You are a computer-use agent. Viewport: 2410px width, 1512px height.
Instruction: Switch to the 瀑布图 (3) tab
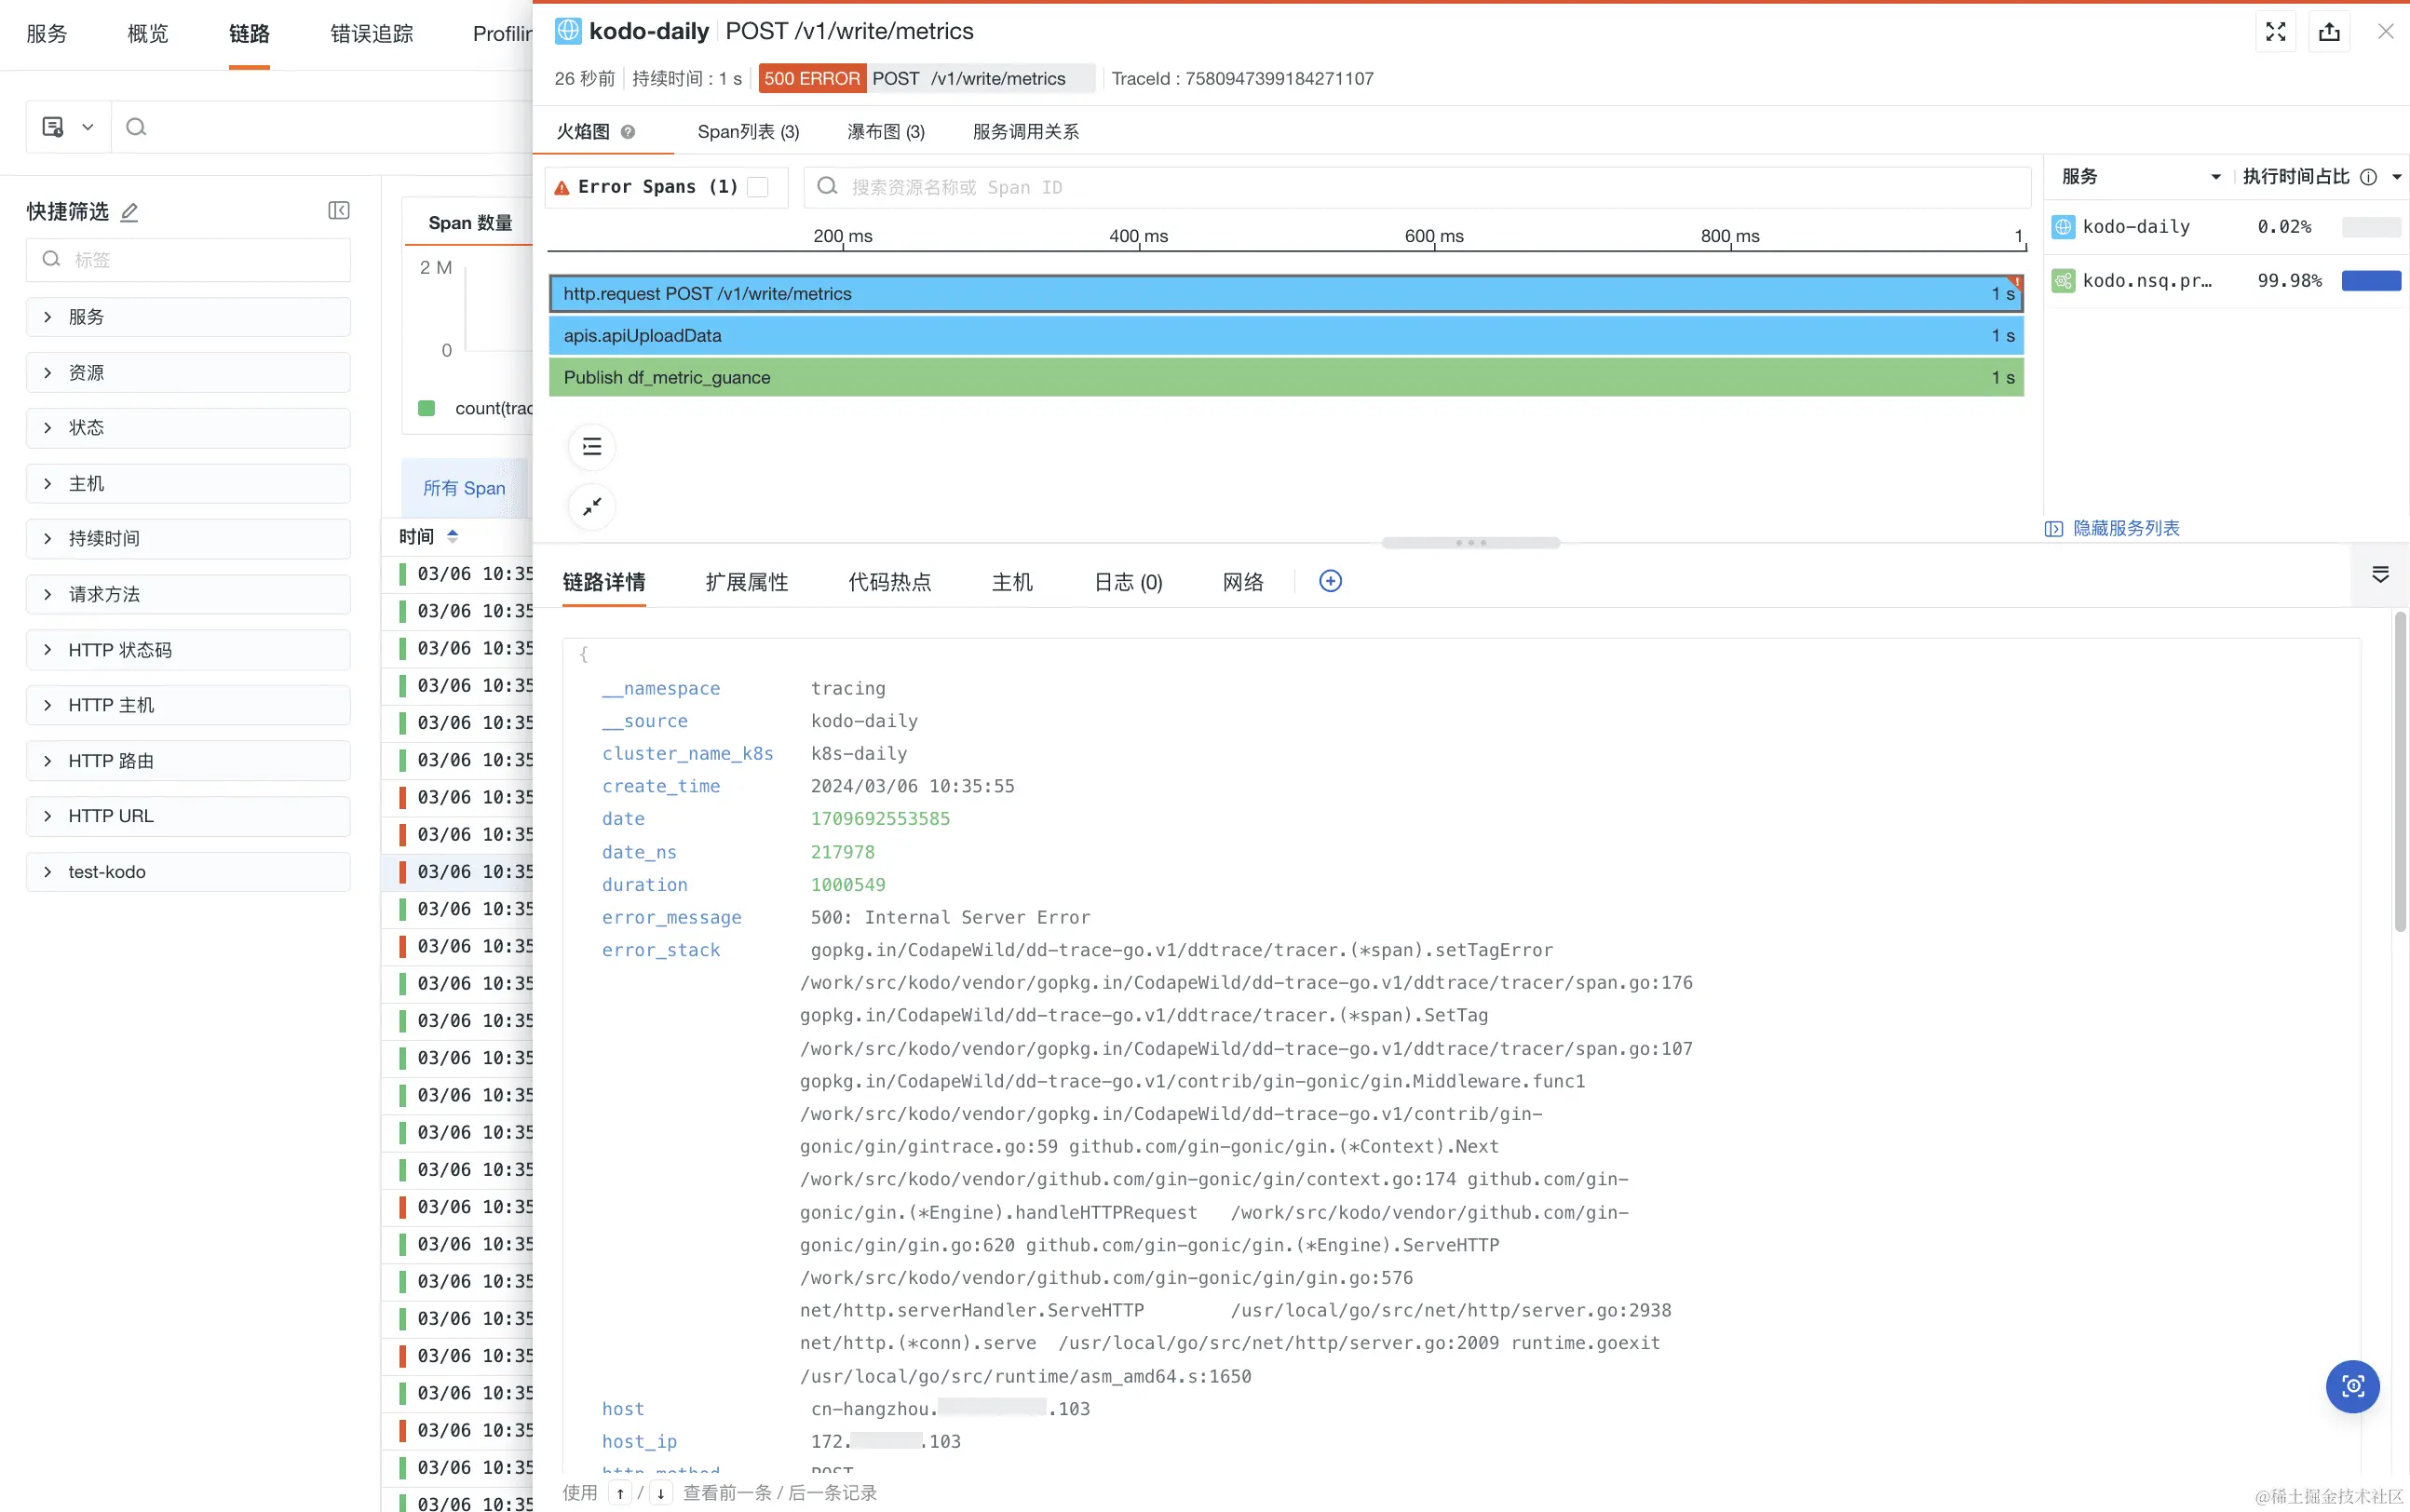click(885, 132)
